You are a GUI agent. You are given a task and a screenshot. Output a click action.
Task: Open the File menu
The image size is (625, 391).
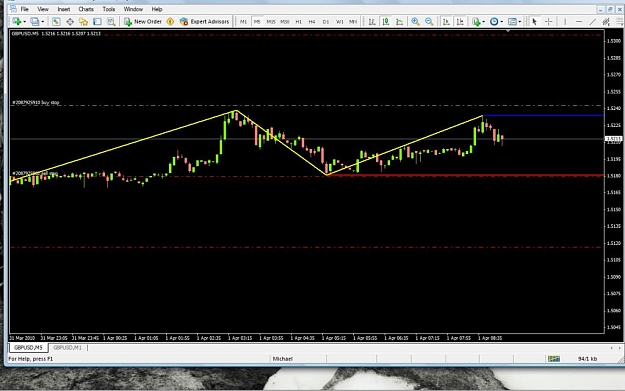24,9
